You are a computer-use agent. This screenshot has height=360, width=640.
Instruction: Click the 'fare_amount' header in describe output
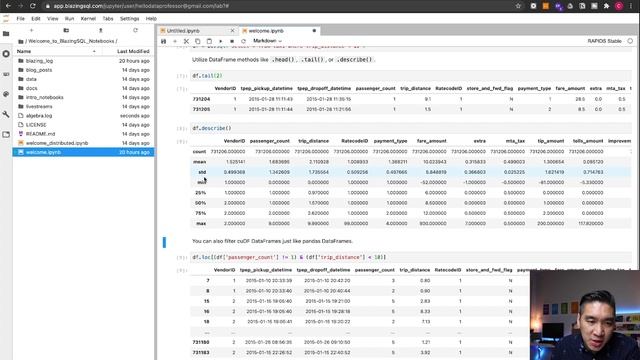(431, 141)
